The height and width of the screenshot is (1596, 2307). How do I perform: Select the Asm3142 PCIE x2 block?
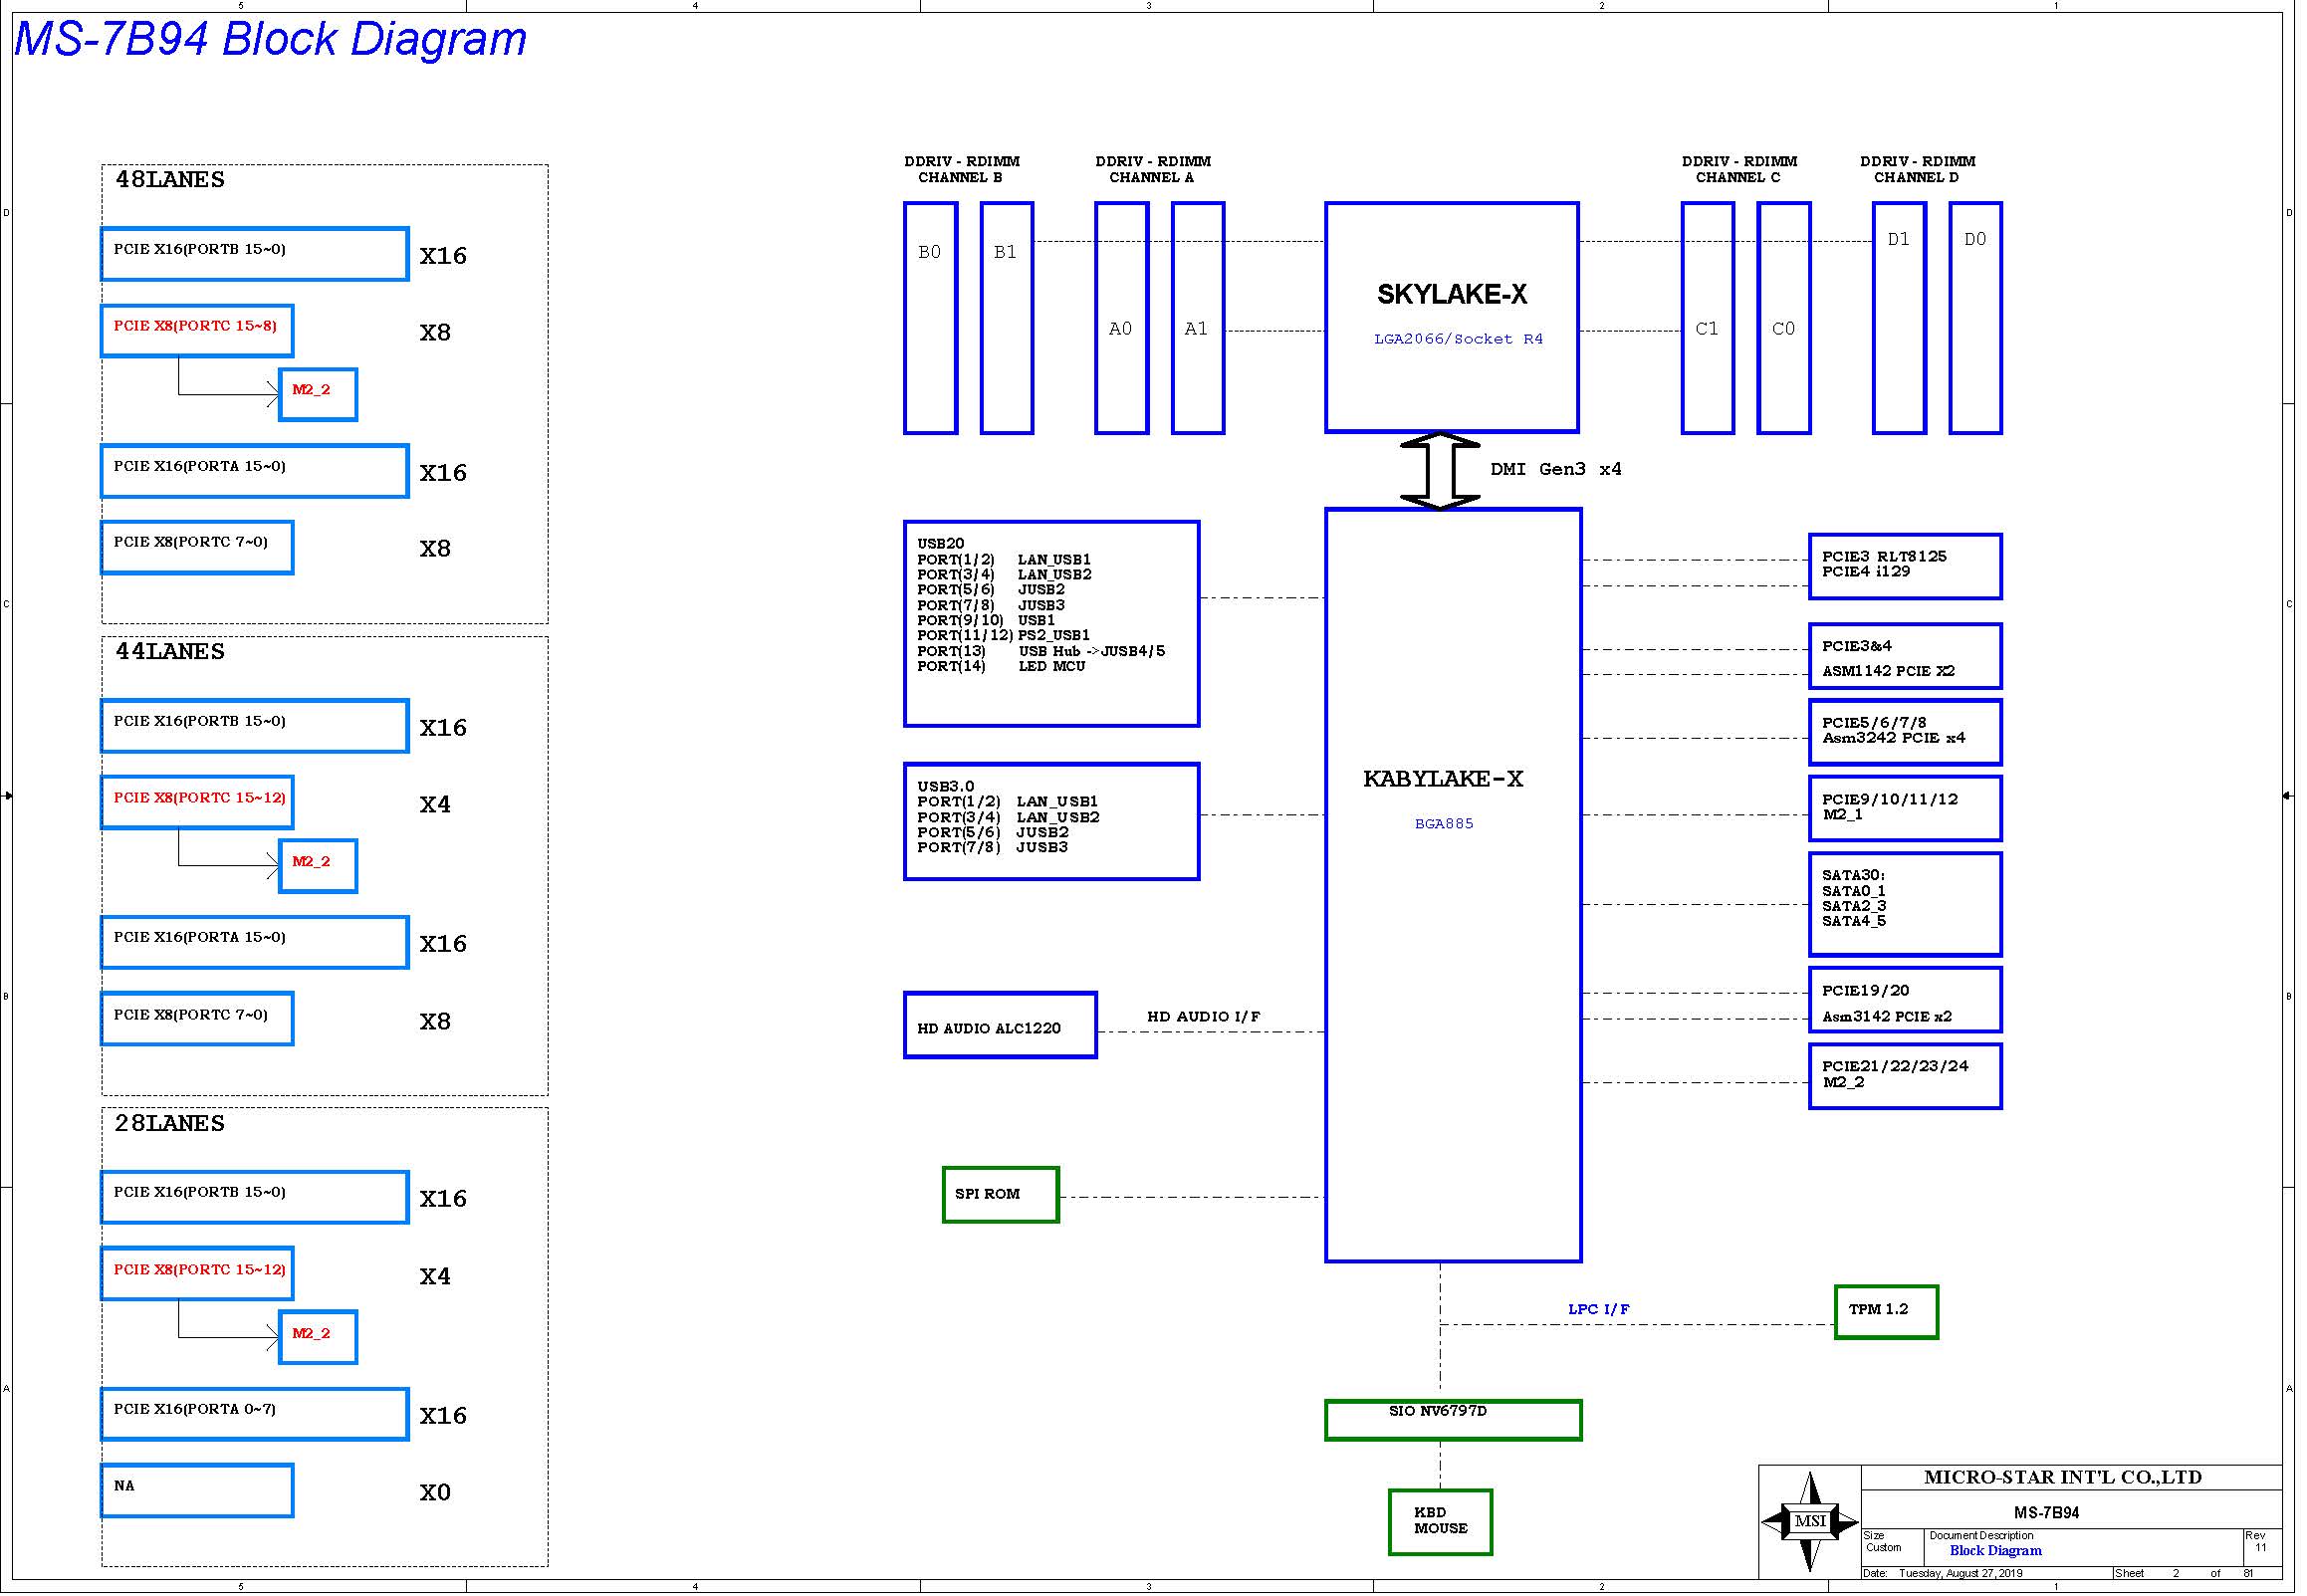point(1905,1000)
